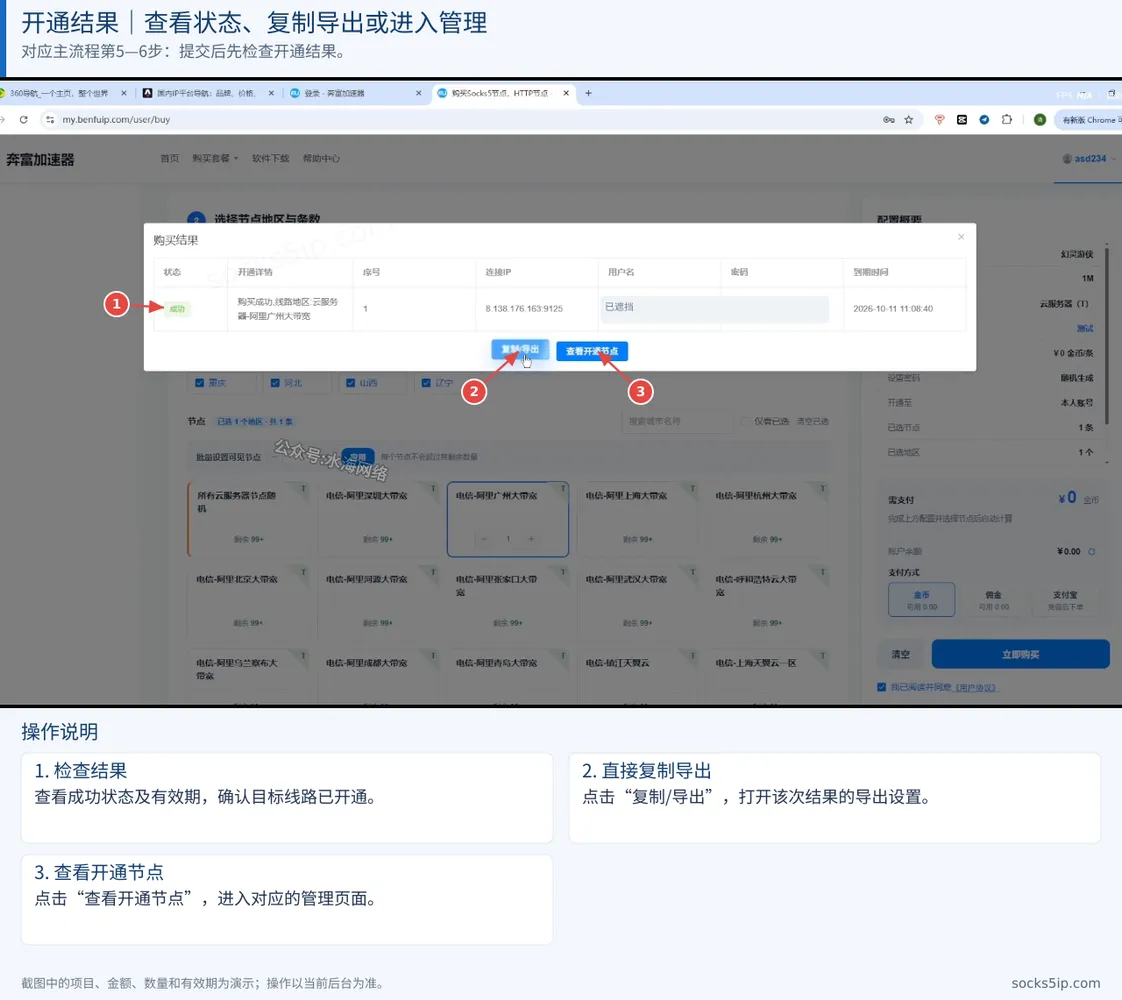
Task: Click the 成功 status tag in the results table
Action: (177, 309)
